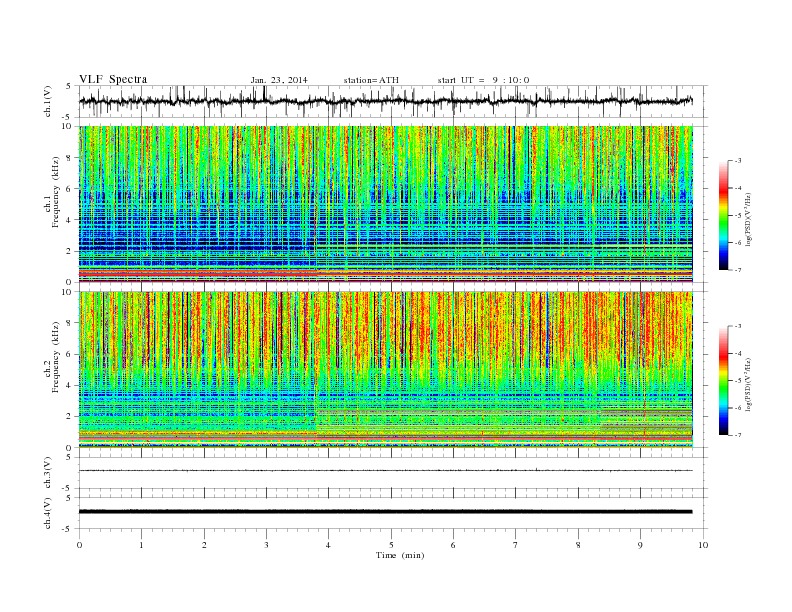The width and height of the screenshot is (792, 612).
Task: Click time axis tick label '1'
Action: pos(141,545)
